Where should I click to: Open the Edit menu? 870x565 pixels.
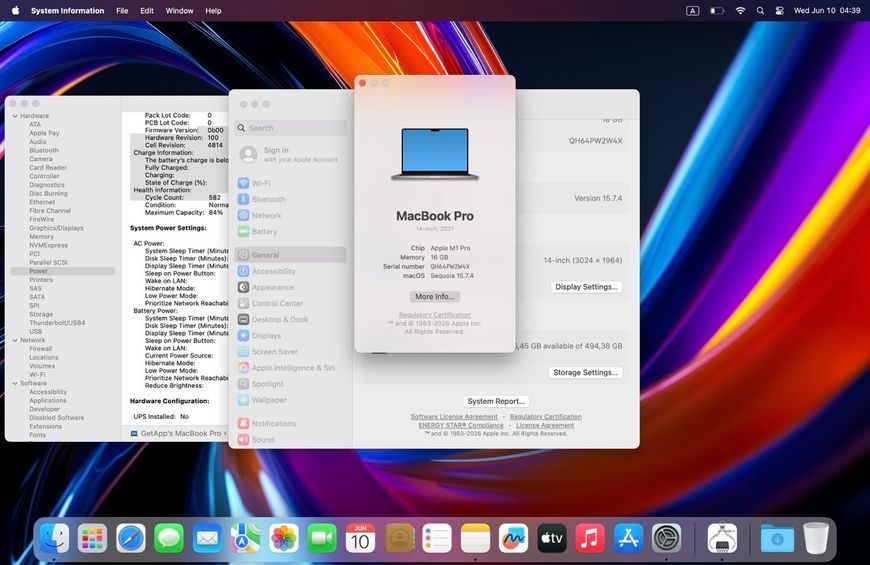(x=147, y=11)
